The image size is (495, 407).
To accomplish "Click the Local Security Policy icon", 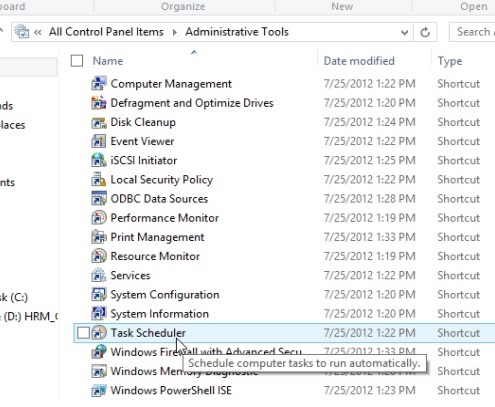I will tap(99, 180).
